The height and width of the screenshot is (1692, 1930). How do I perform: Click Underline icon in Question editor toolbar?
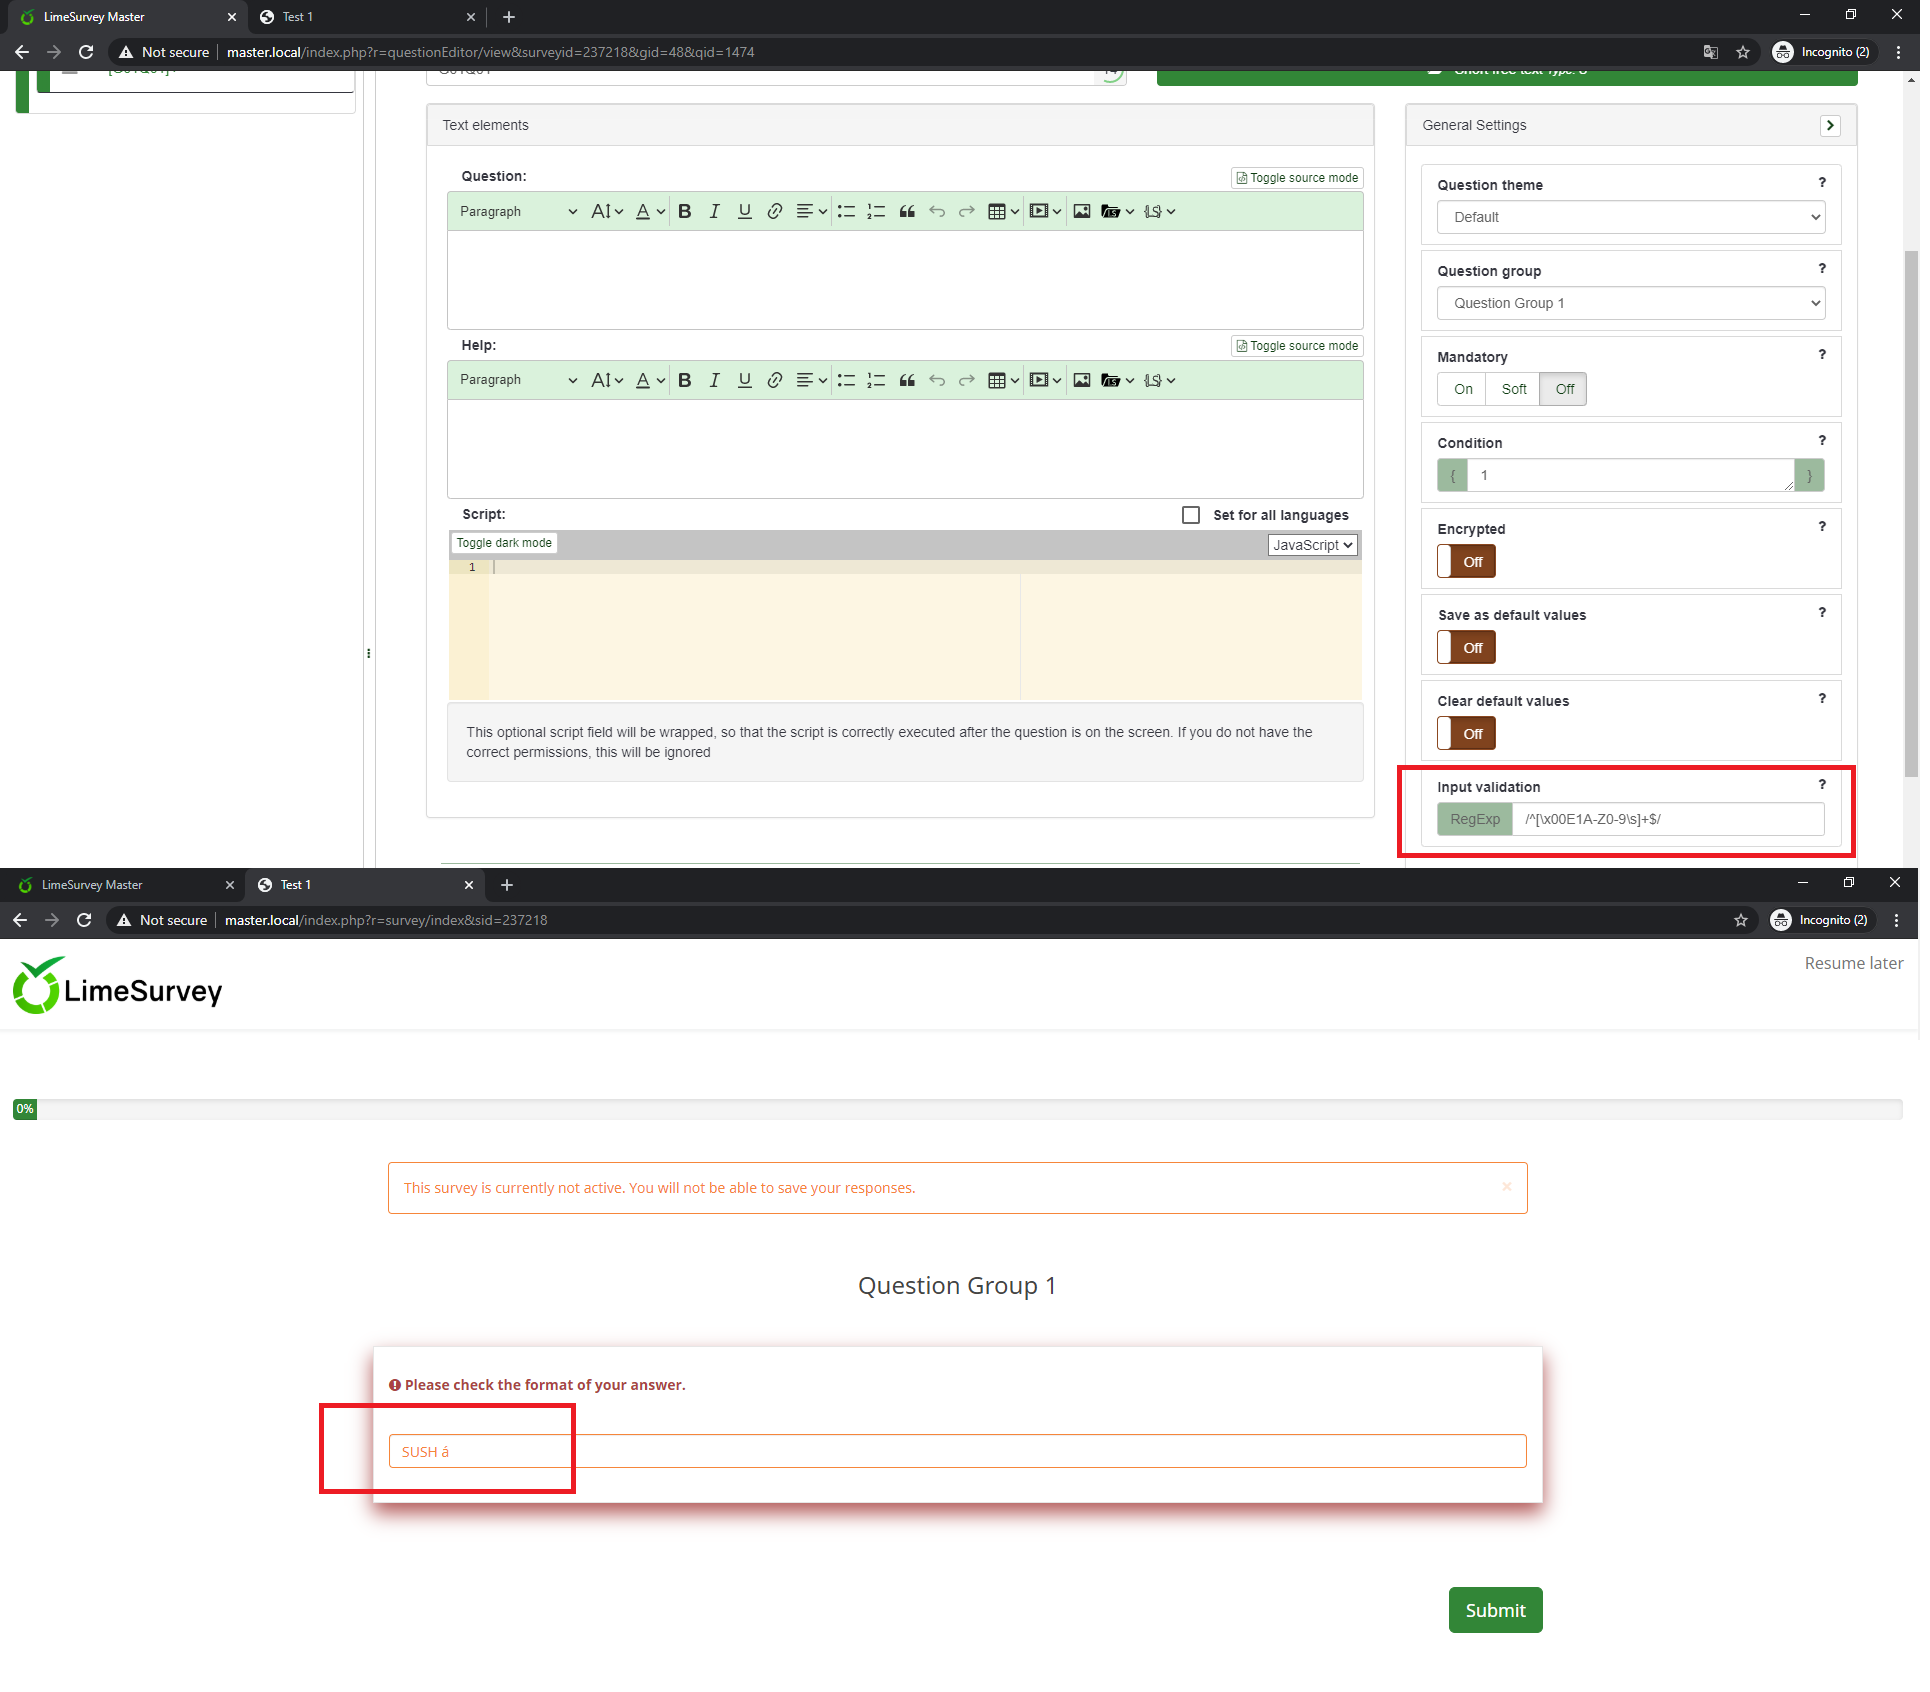click(x=744, y=211)
